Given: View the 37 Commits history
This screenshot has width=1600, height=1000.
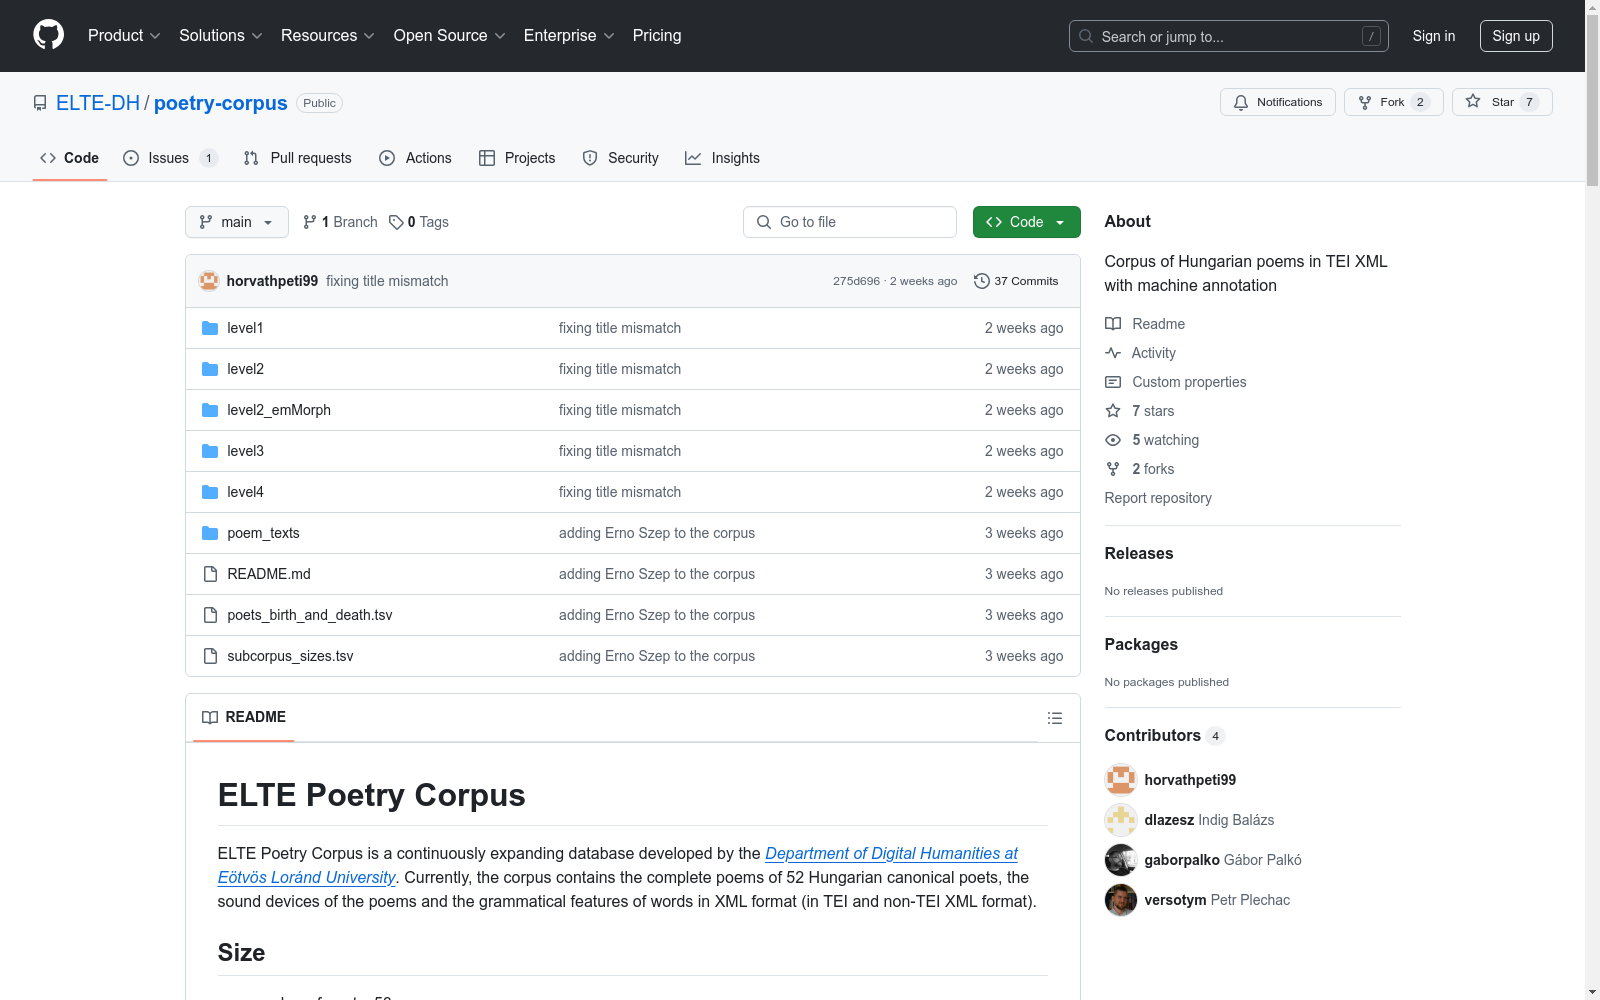Looking at the screenshot, I should (1016, 281).
